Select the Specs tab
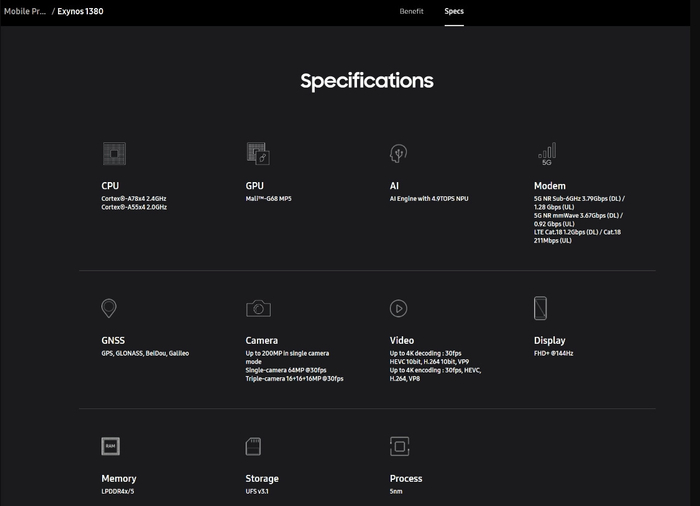This screenshot has height=506, width=700. click(x=454, y=12)
